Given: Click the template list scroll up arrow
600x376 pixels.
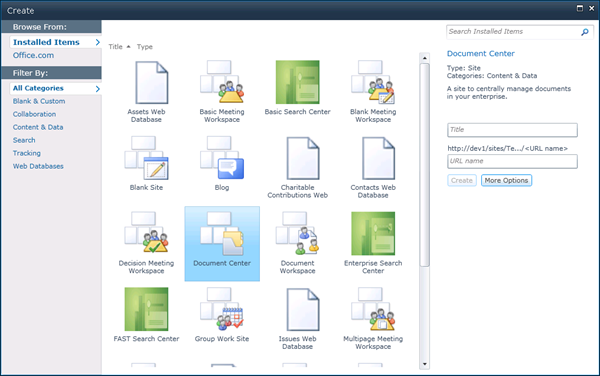Looking at the screenshot, I should (424, 58).
